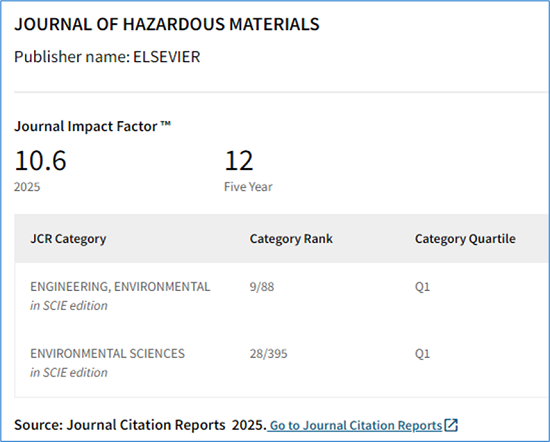Viewport: 550px width, 442px height.
Task: Click the 28/395 category rank value
Action: click(x=268, y=354)
